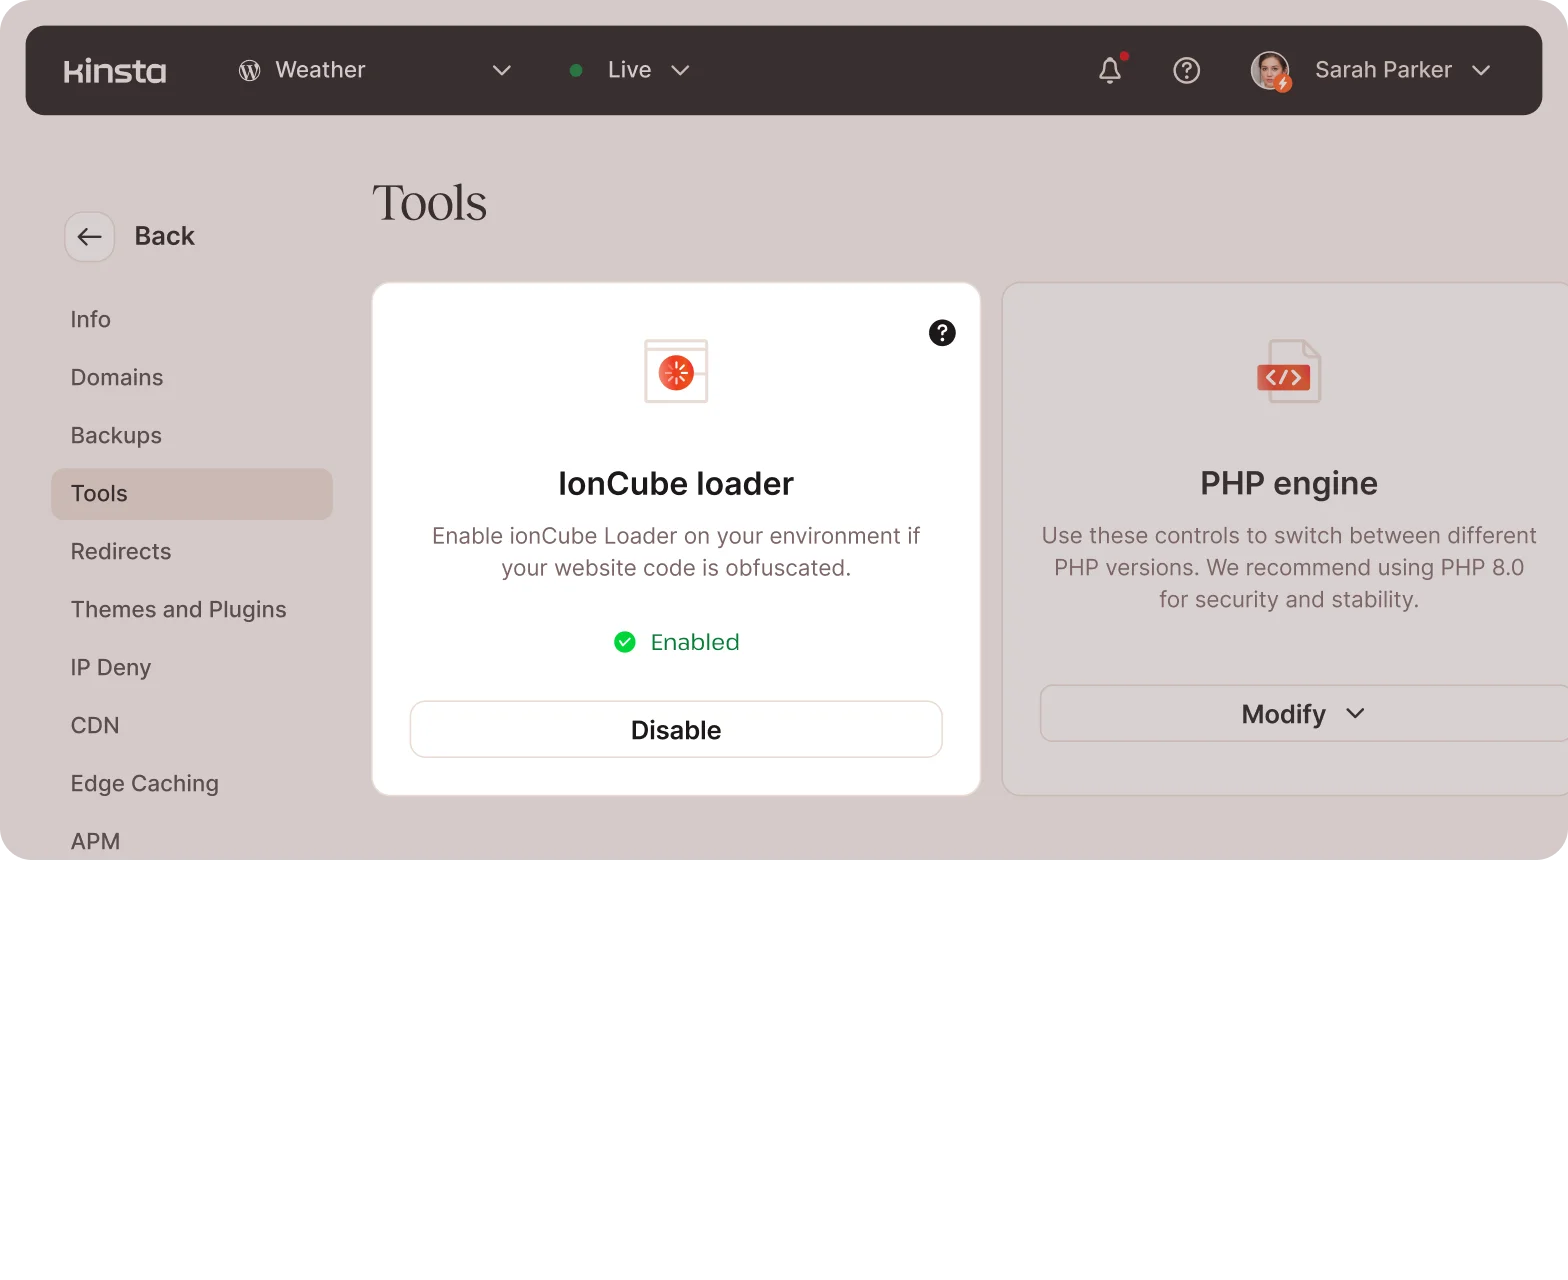Expand the Sarah Parker user menu
The height and width of the screenshot is (1280, 1568).
pyautogui.click(x=1481, y=70)
